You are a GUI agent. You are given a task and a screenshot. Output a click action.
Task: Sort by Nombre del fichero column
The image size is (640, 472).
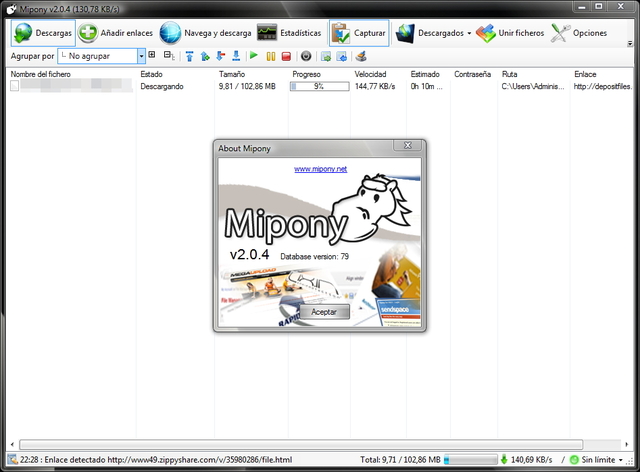[x=40, y=74]
